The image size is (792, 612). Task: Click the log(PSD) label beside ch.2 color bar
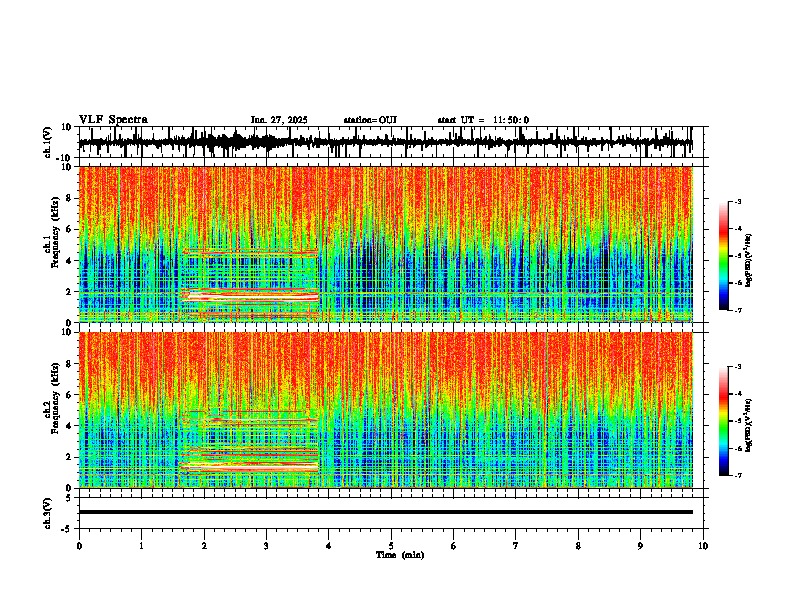point(749,426)
